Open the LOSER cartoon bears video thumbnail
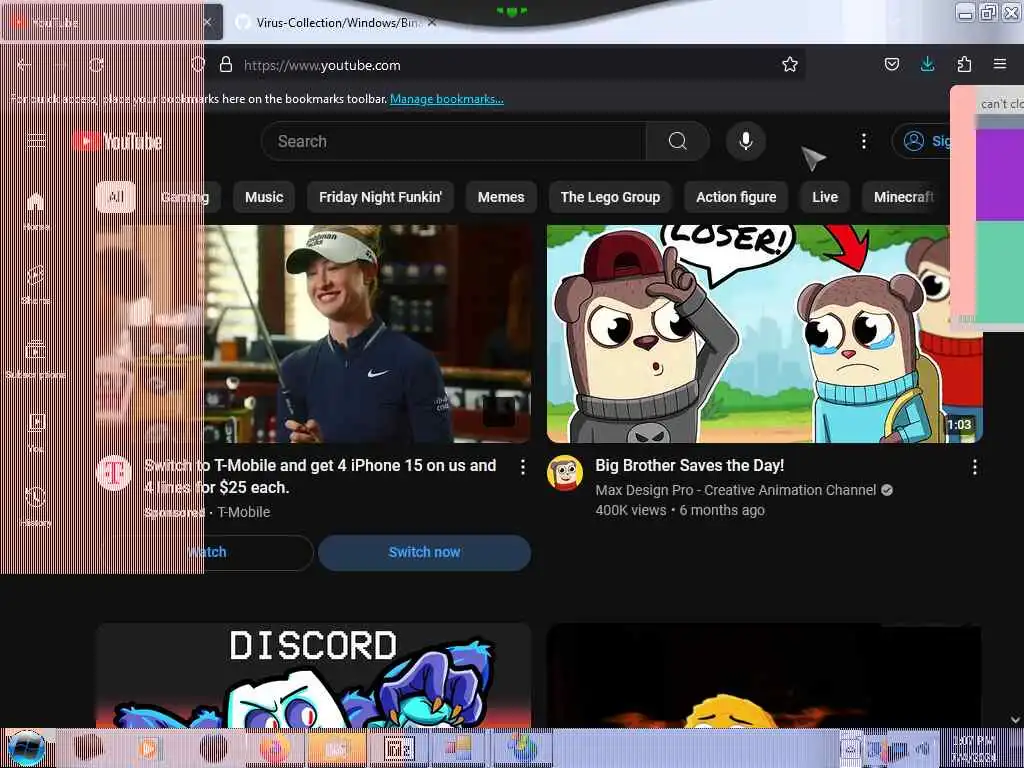1024x768 pixels. (765, 334)
